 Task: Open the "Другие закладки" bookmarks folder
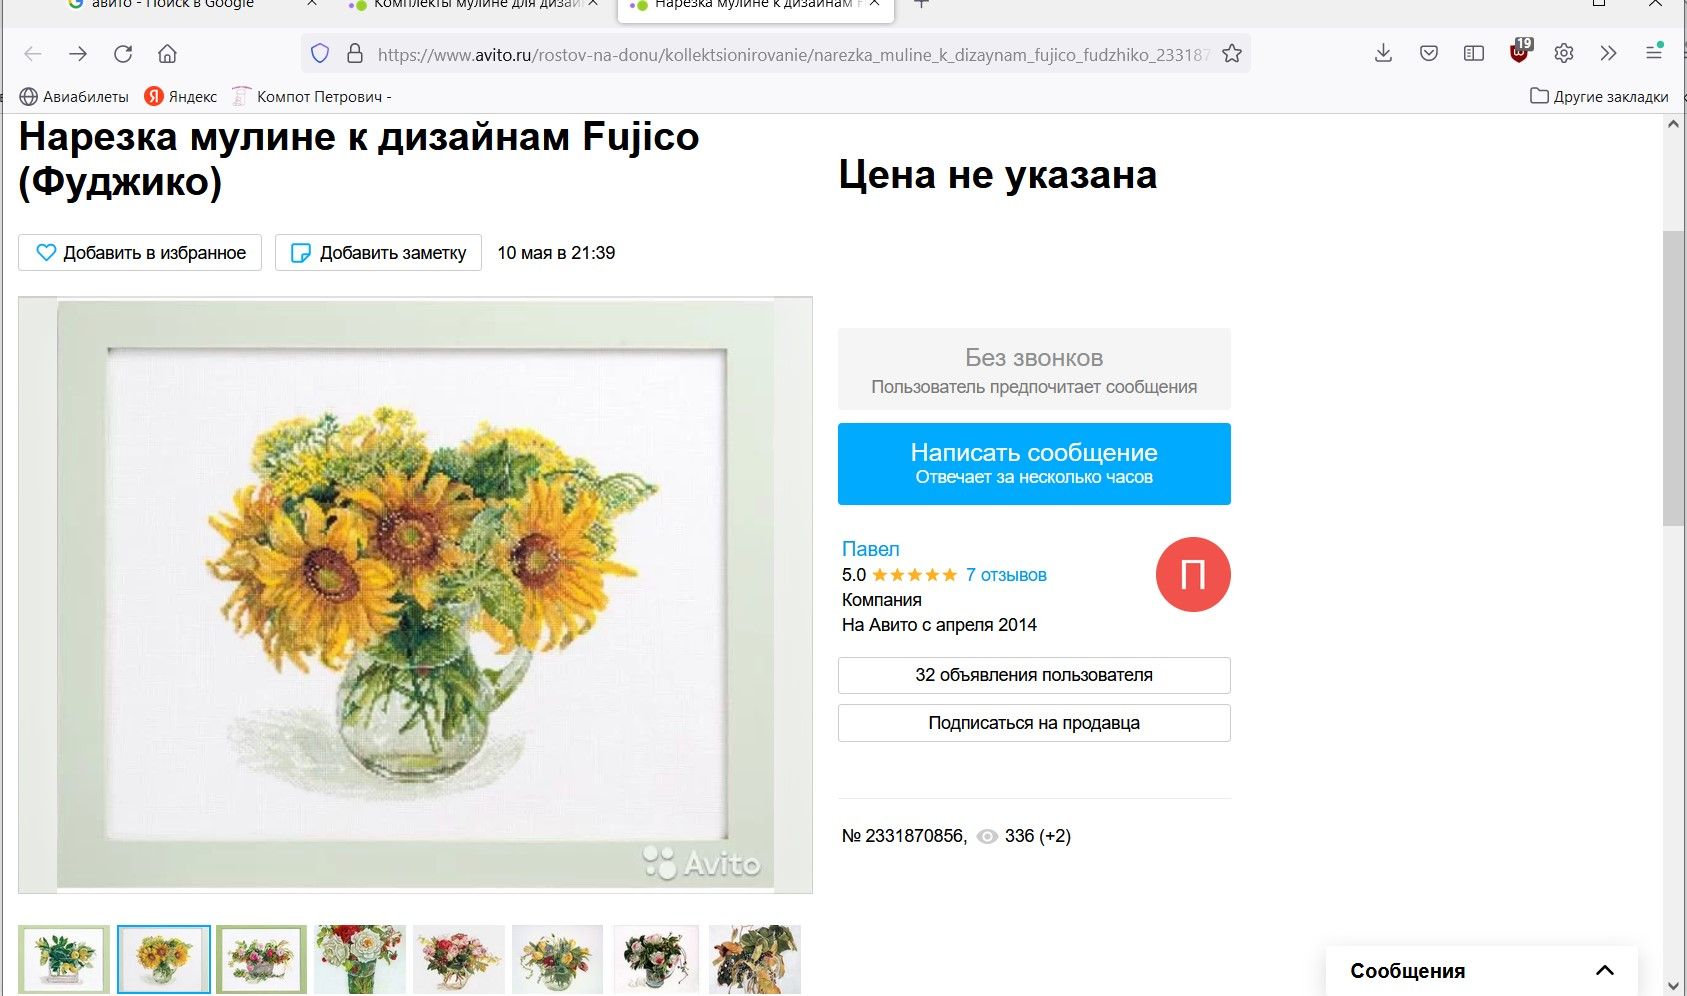tap(1599, 97)
